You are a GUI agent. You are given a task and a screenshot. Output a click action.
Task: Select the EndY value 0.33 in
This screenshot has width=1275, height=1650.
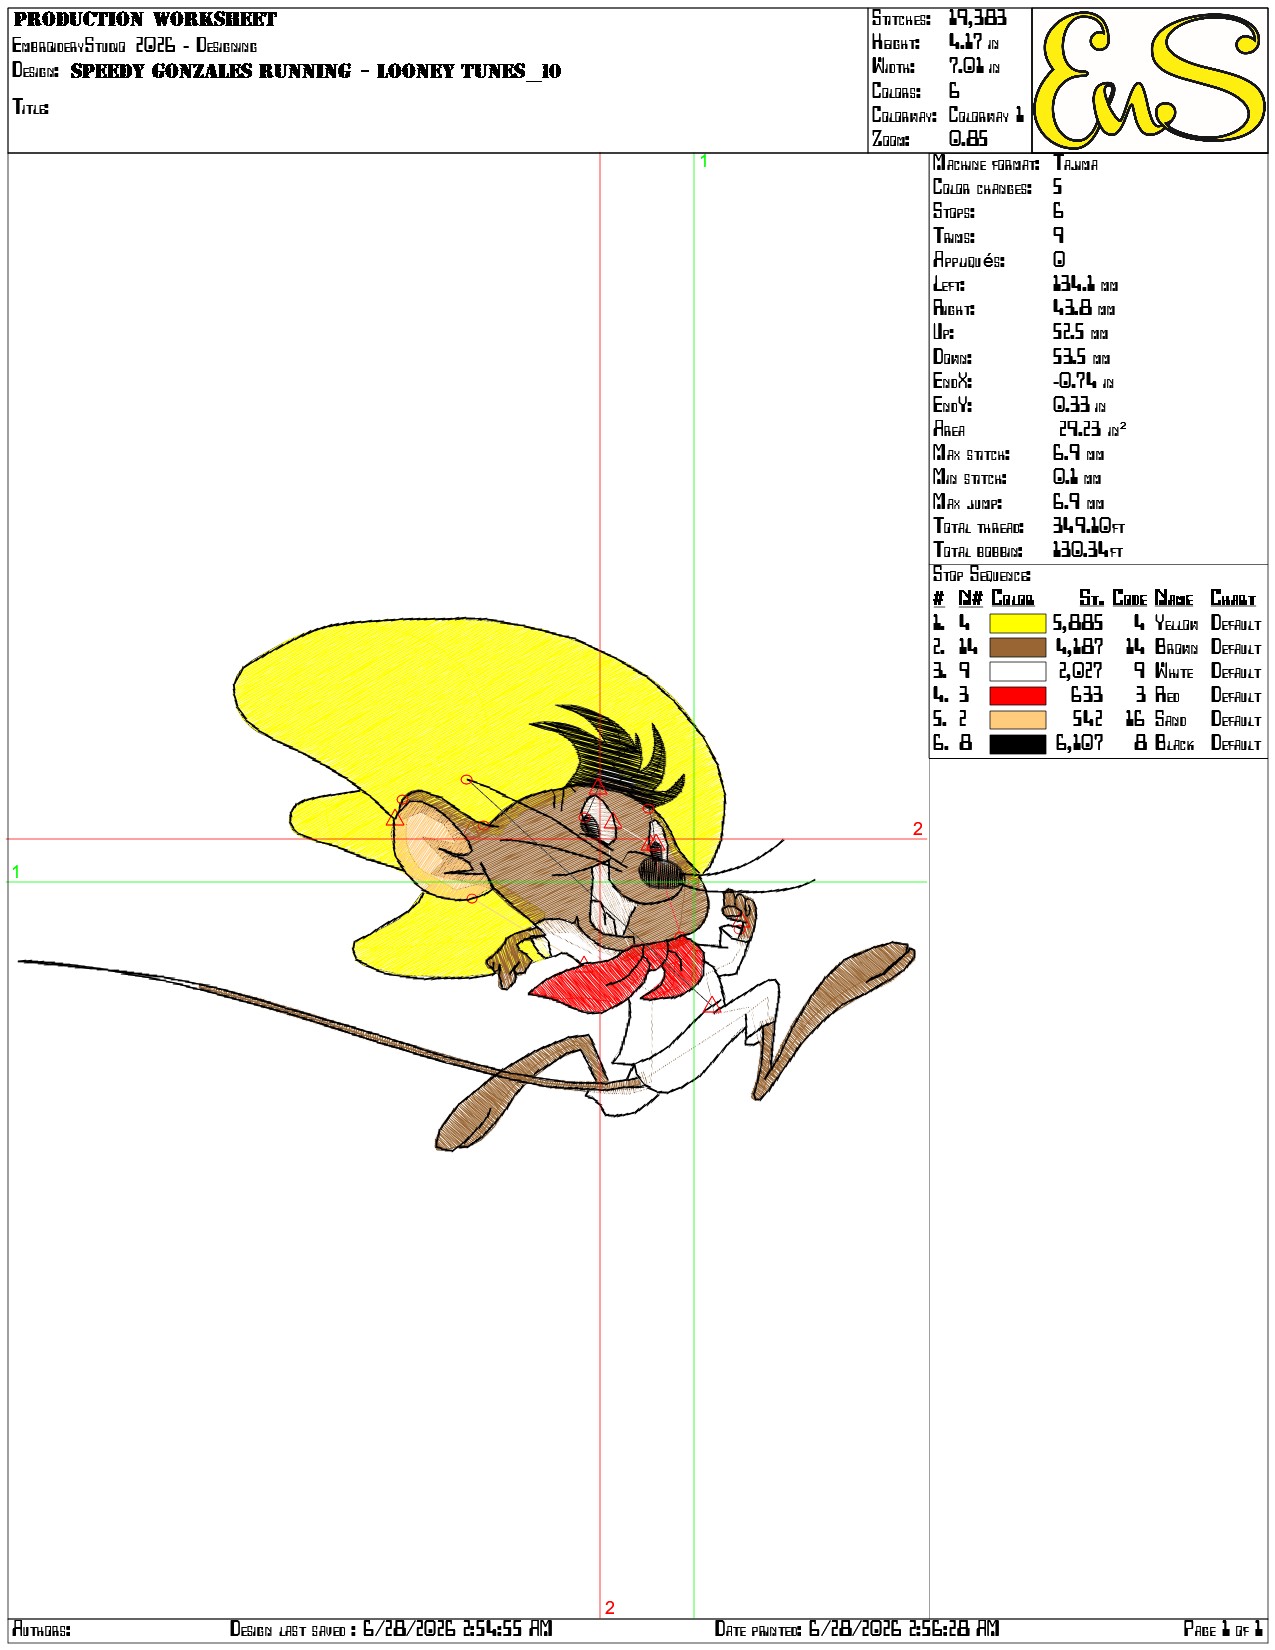(1079, 405)
